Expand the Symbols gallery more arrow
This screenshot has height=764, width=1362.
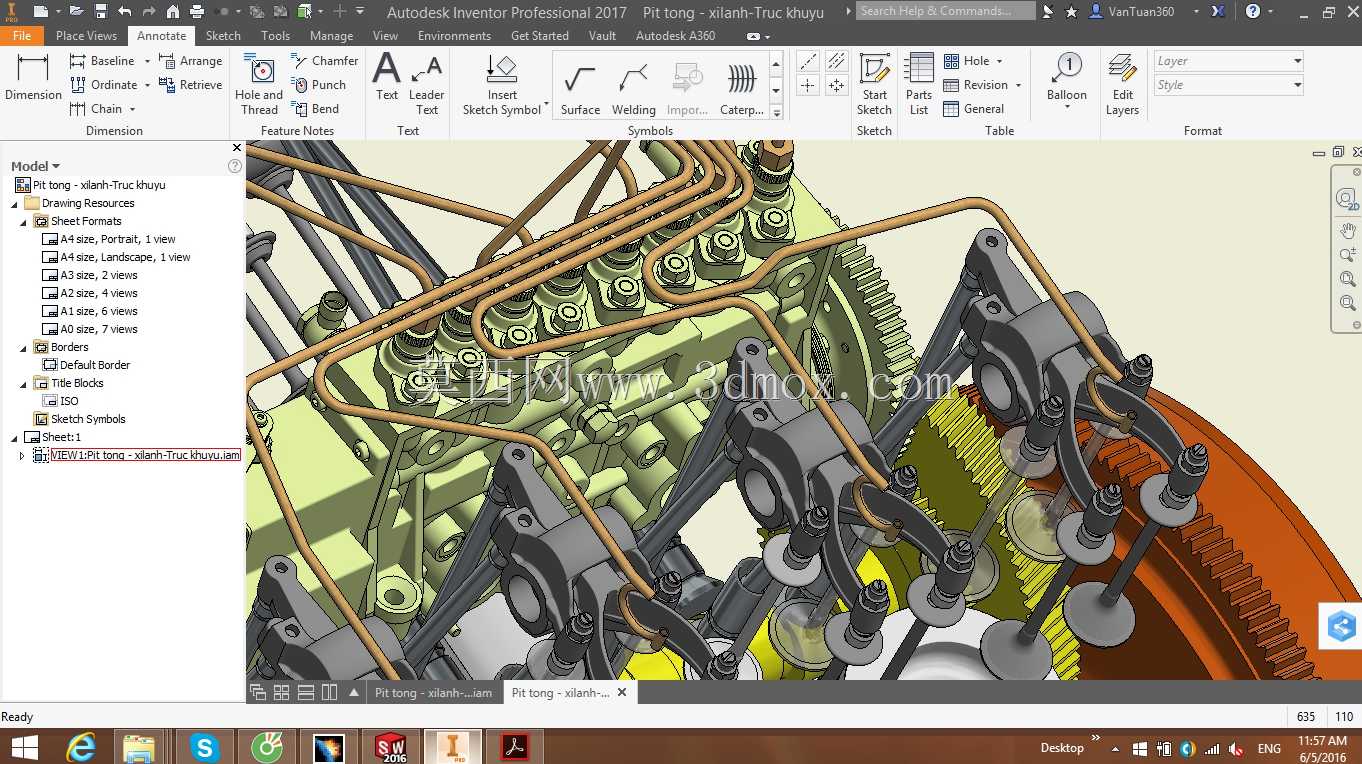point(776,113)
